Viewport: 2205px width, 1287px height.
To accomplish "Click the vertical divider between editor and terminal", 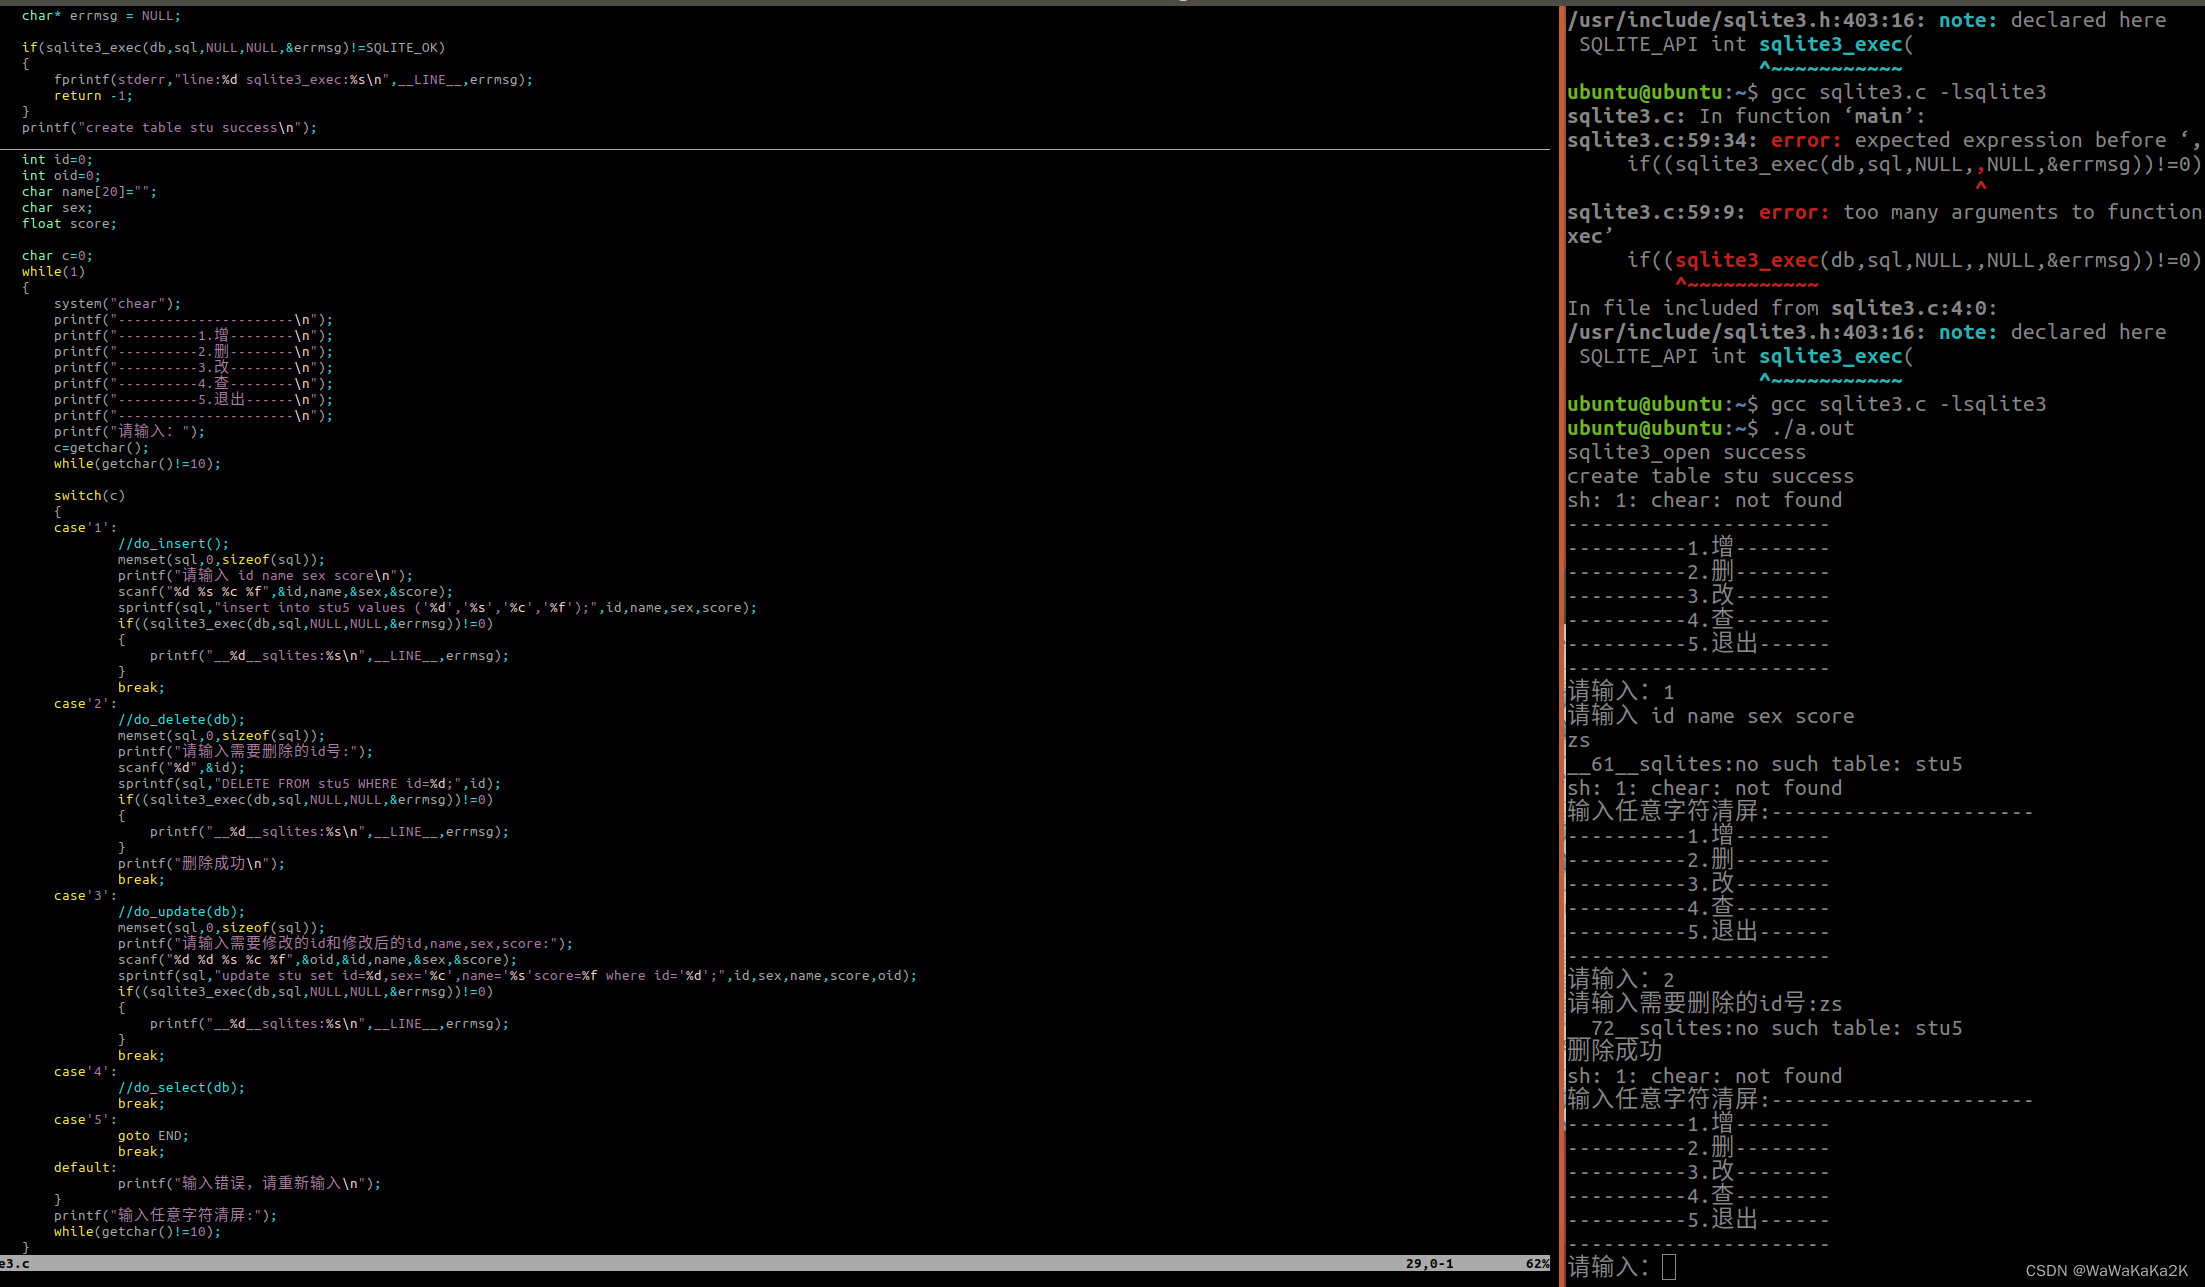I will (x=1559, y=640).
